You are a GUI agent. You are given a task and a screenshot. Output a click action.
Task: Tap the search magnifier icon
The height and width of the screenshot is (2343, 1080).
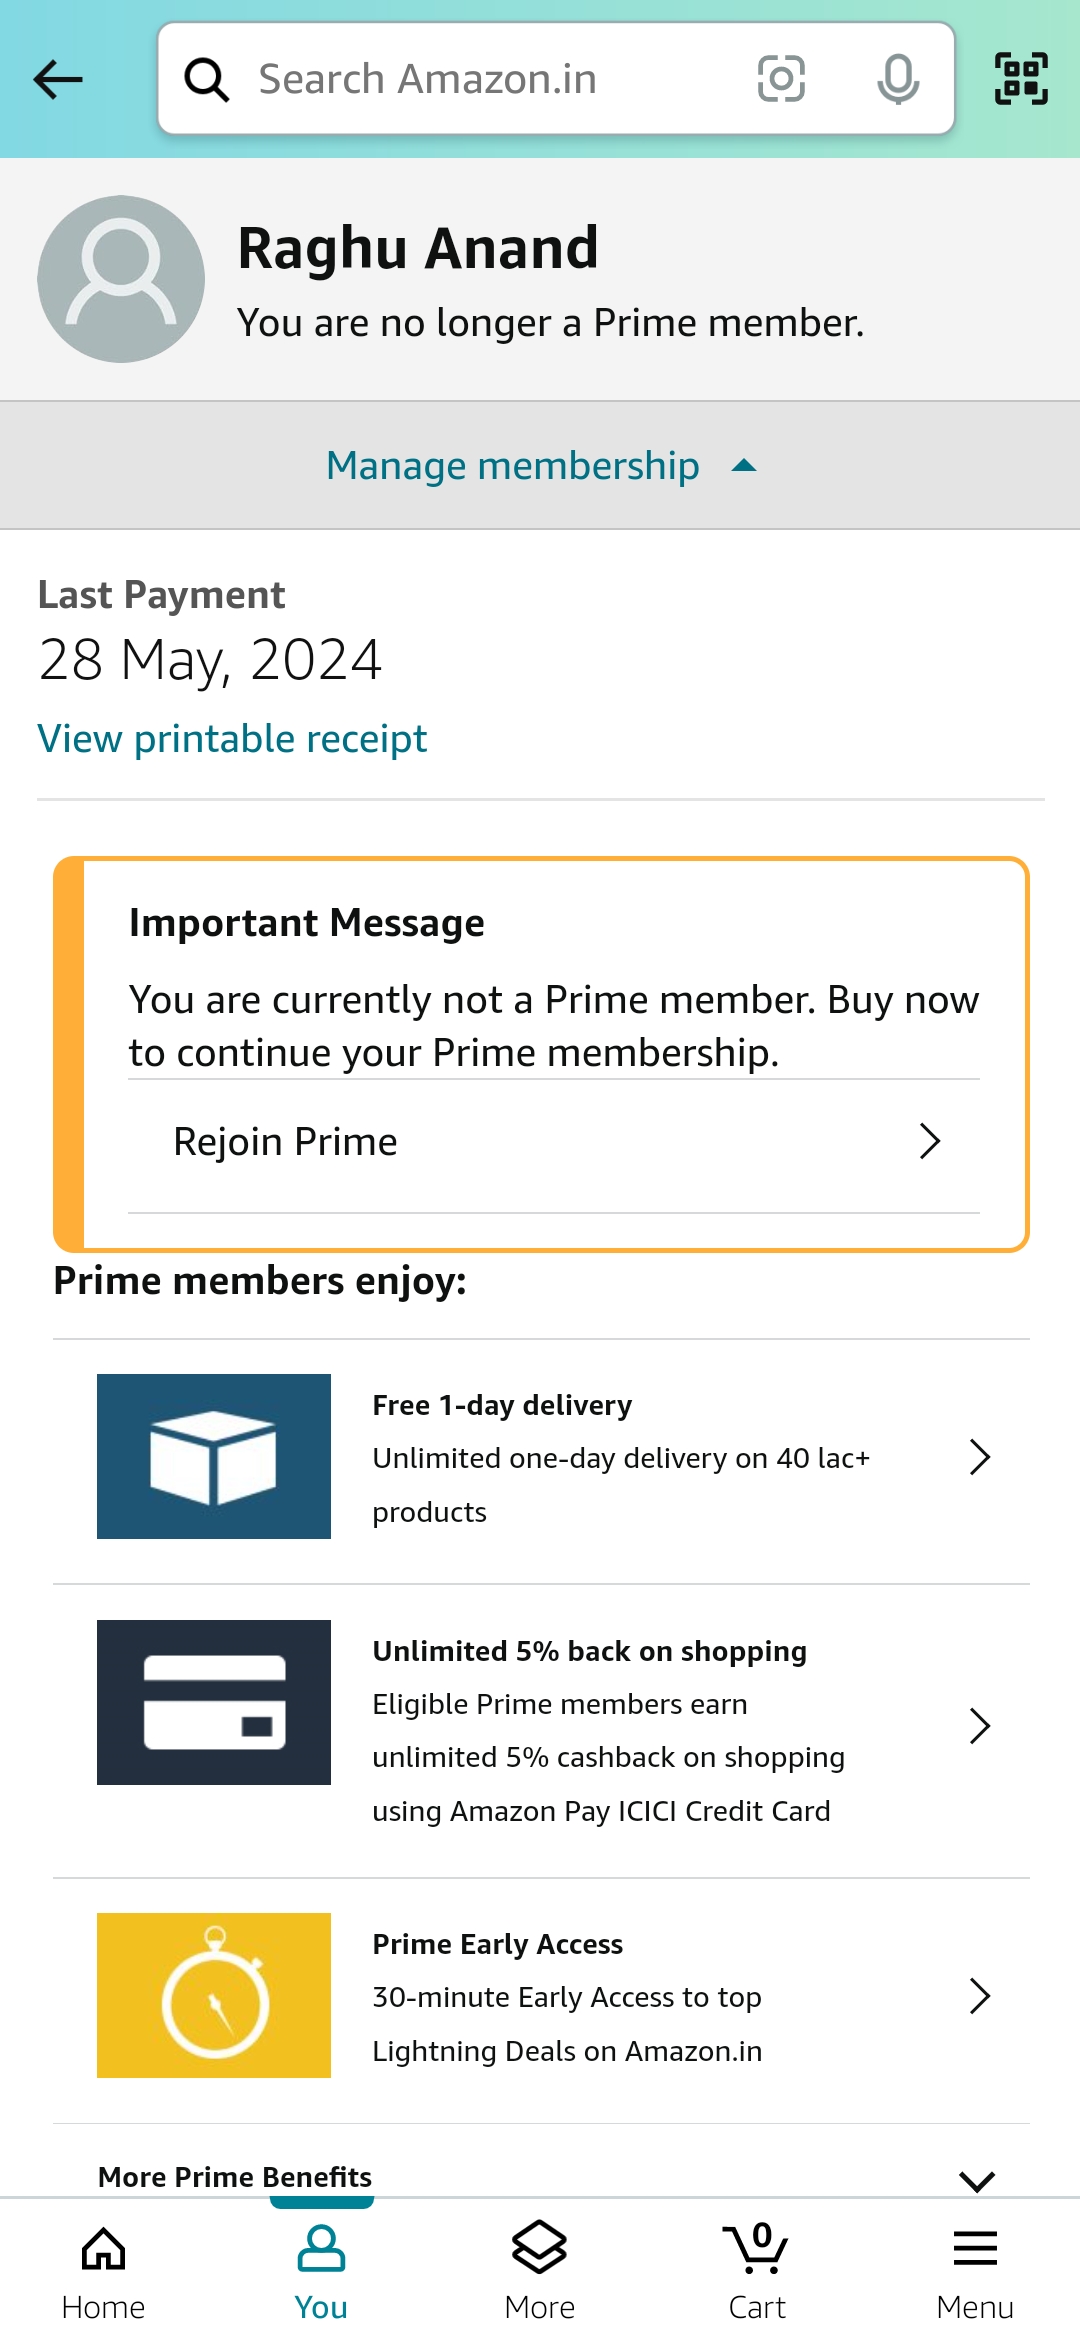click(x=207, y=79)
